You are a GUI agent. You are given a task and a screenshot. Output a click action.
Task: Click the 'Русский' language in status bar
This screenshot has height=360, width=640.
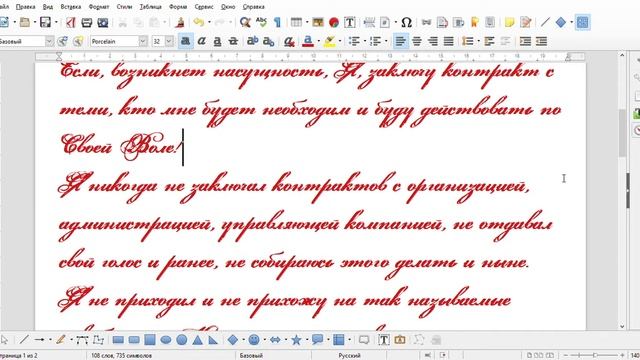(349, 356)
